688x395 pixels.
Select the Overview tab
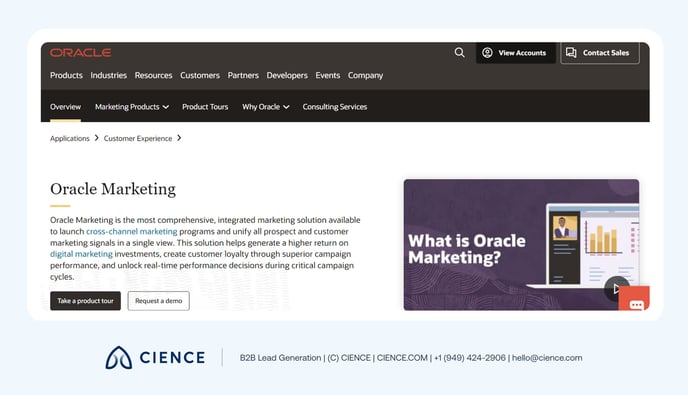[65, 107]
